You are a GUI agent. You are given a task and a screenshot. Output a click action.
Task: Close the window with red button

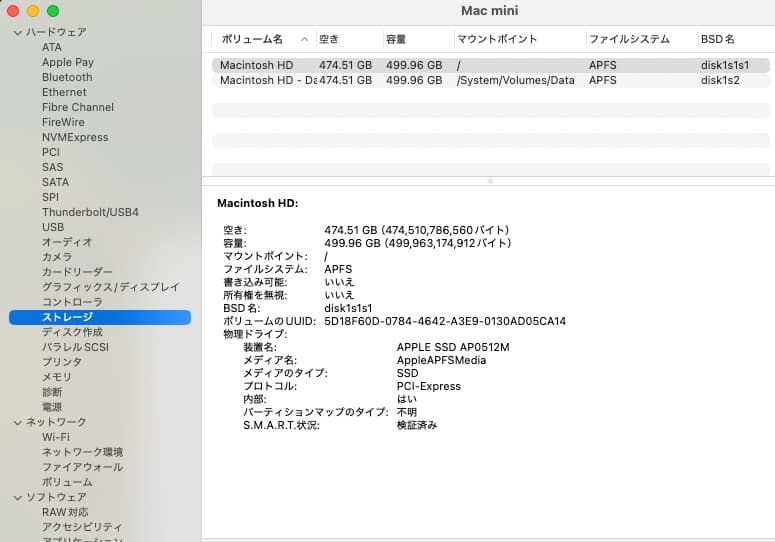point(13,11)
